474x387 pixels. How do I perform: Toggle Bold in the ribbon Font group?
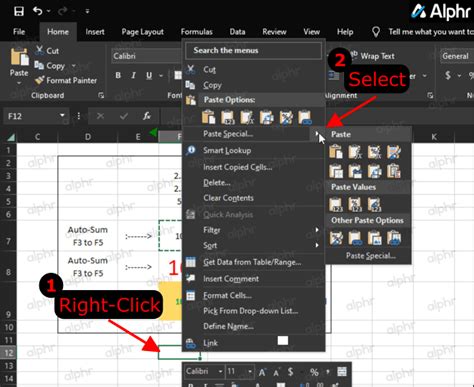118,75
